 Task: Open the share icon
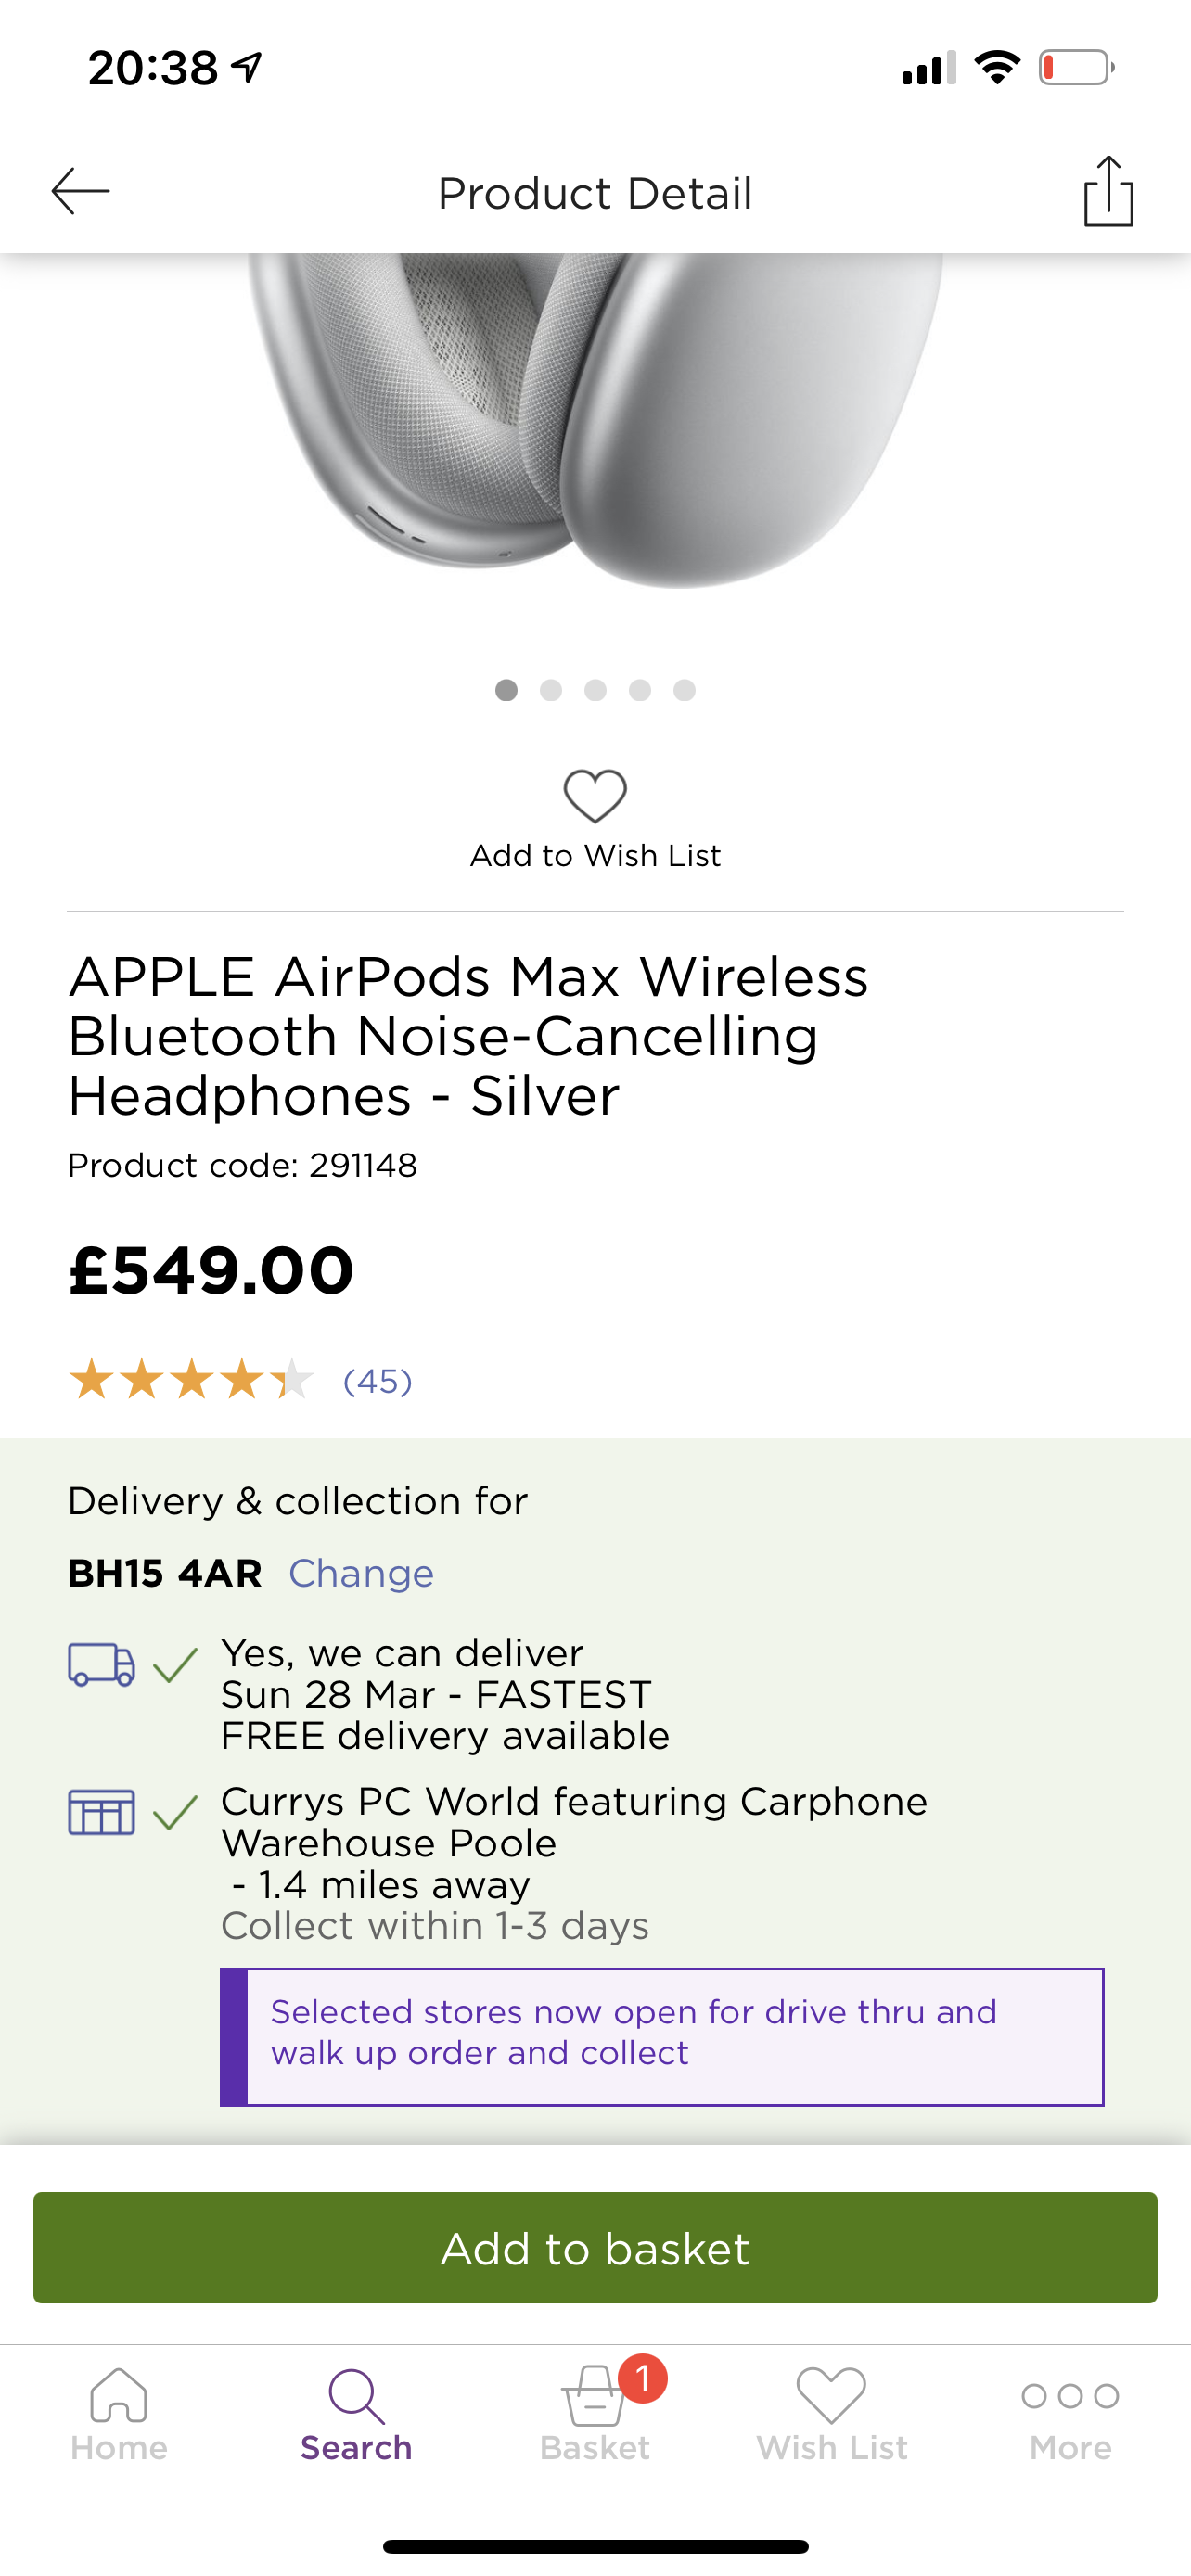coord(1108,191)
